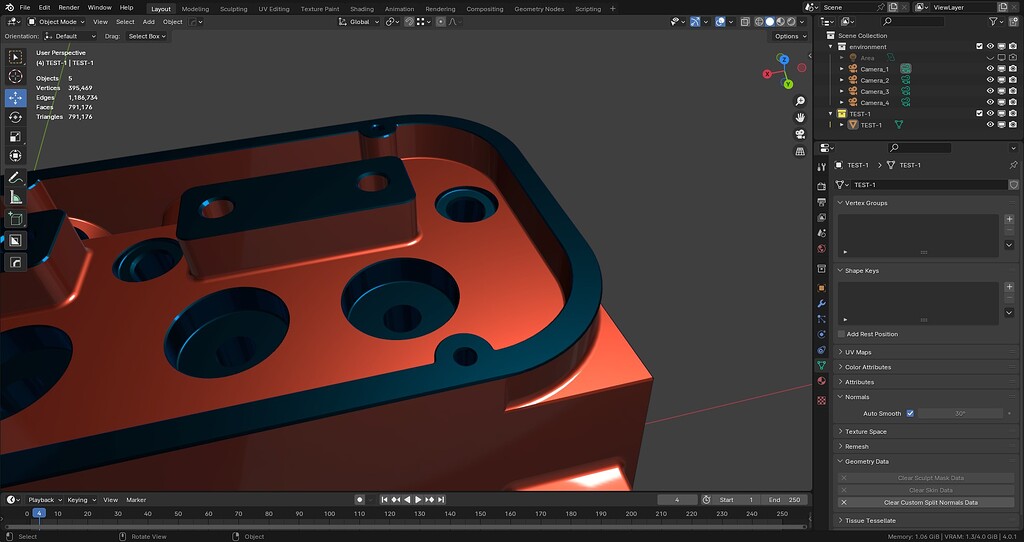Activate the Scale tool

[x=16, y=136]
